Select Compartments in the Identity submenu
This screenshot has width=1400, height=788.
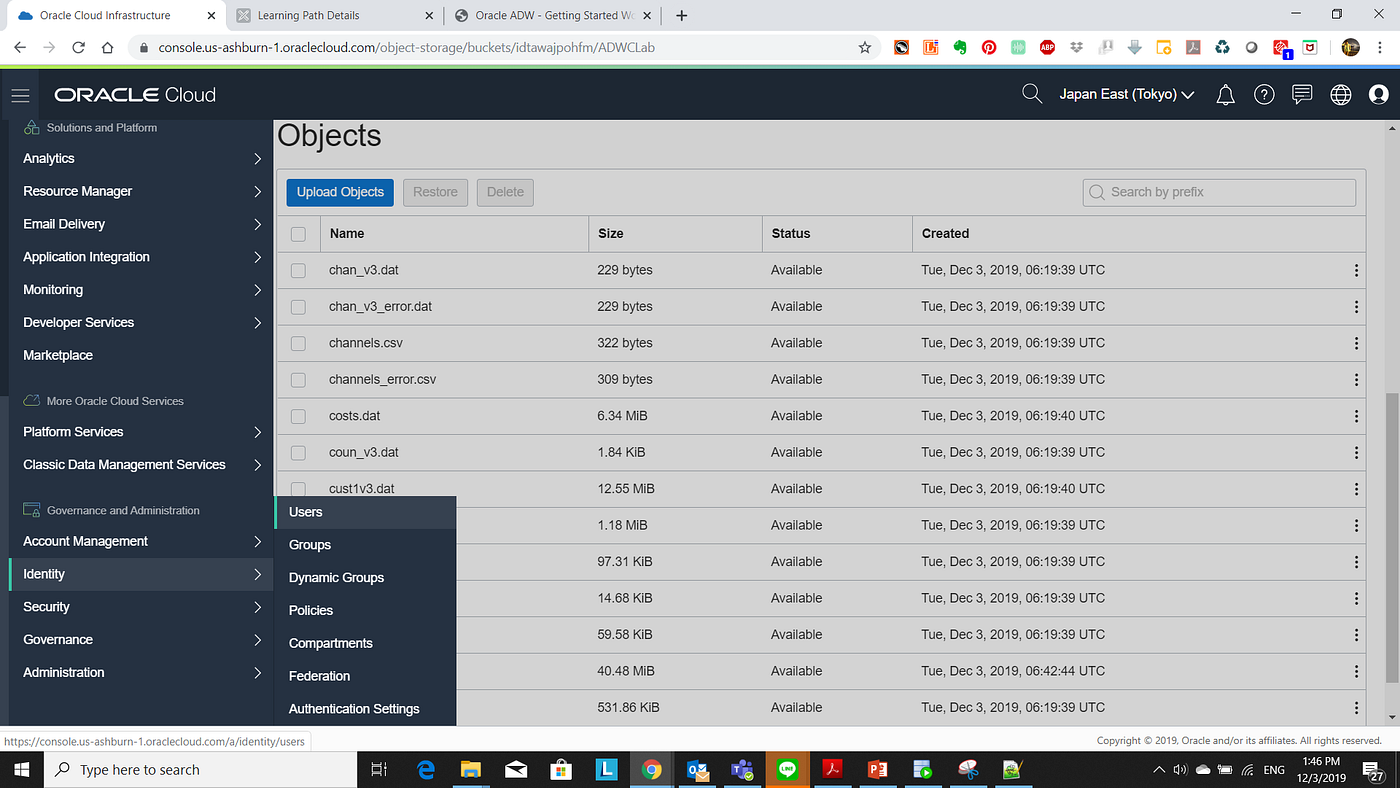[365, 643]
